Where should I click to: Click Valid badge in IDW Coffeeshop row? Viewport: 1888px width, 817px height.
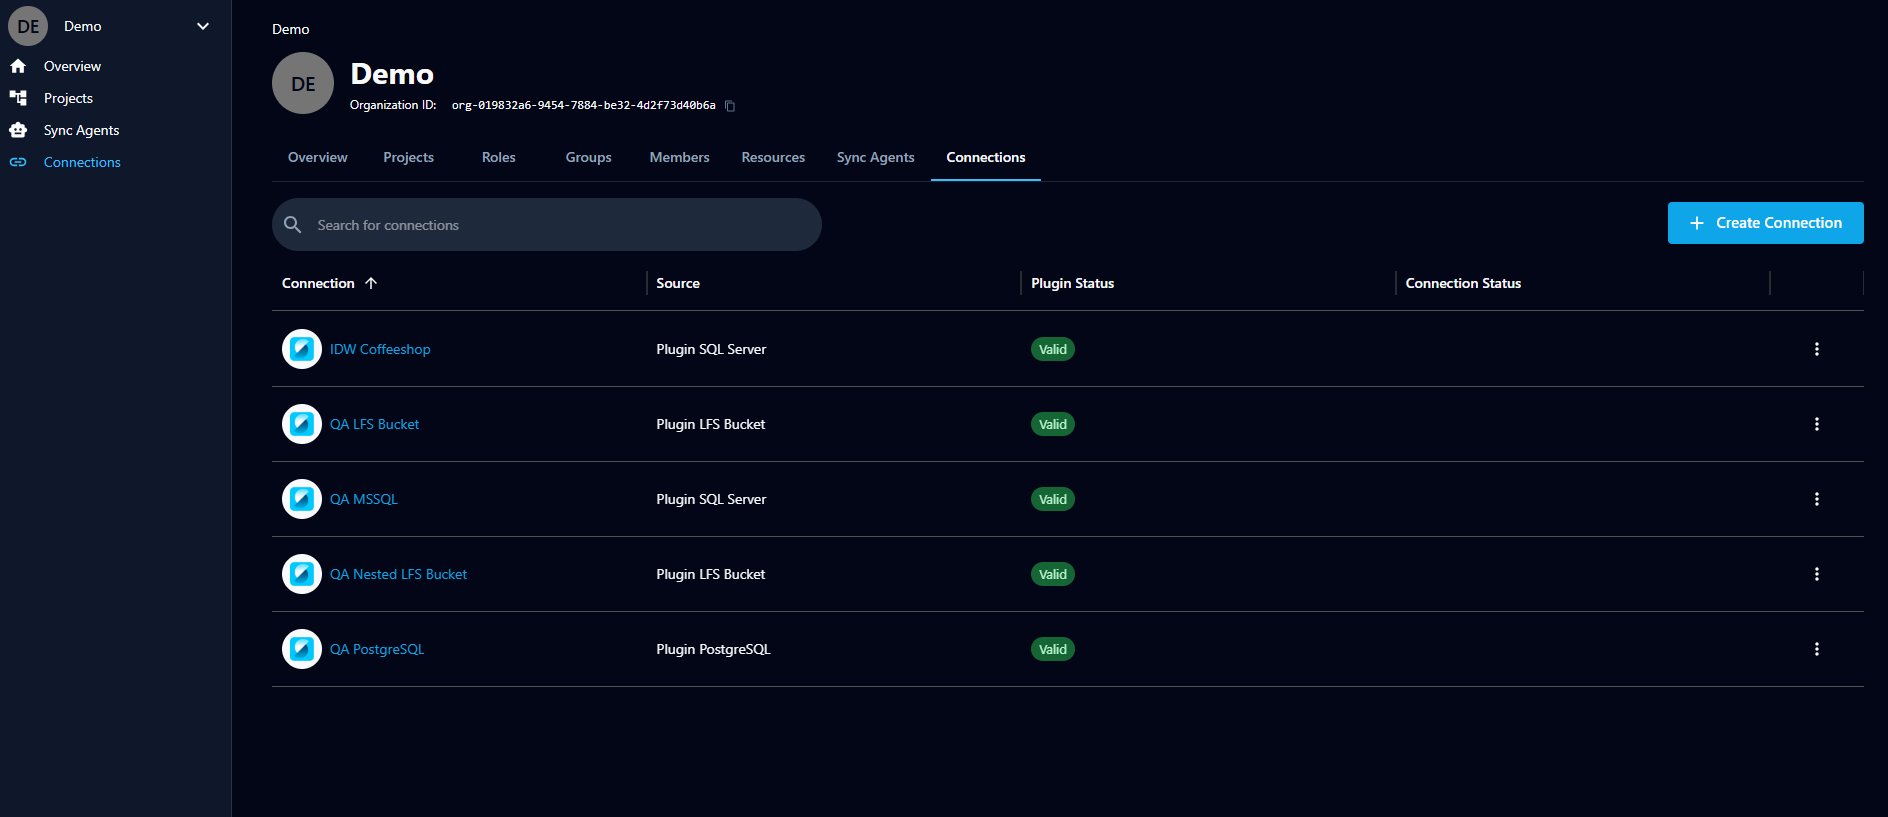1053,349
